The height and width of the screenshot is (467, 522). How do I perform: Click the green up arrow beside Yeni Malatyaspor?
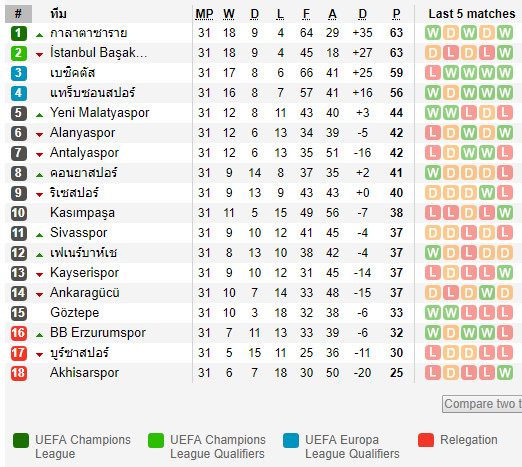(x=40, y=115)
